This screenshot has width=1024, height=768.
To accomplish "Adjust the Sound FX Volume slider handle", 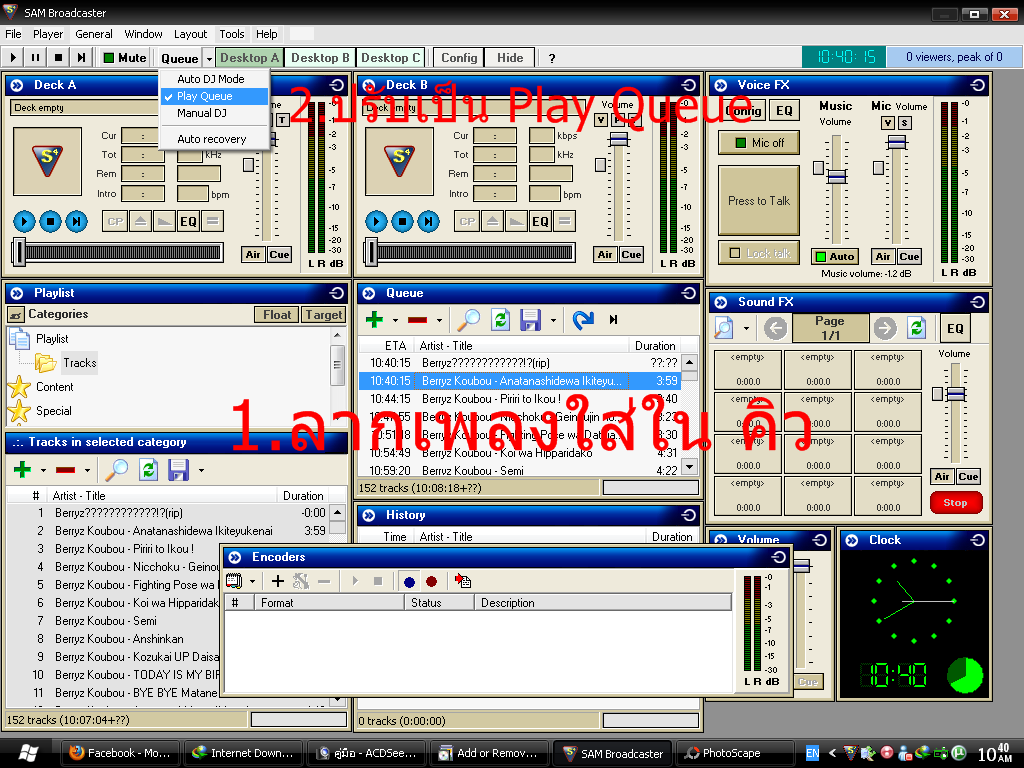I will pos(955,394).
